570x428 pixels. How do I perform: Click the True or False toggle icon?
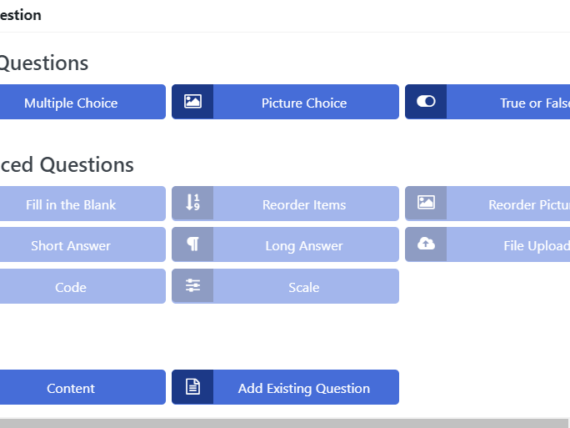coord(426,101)
